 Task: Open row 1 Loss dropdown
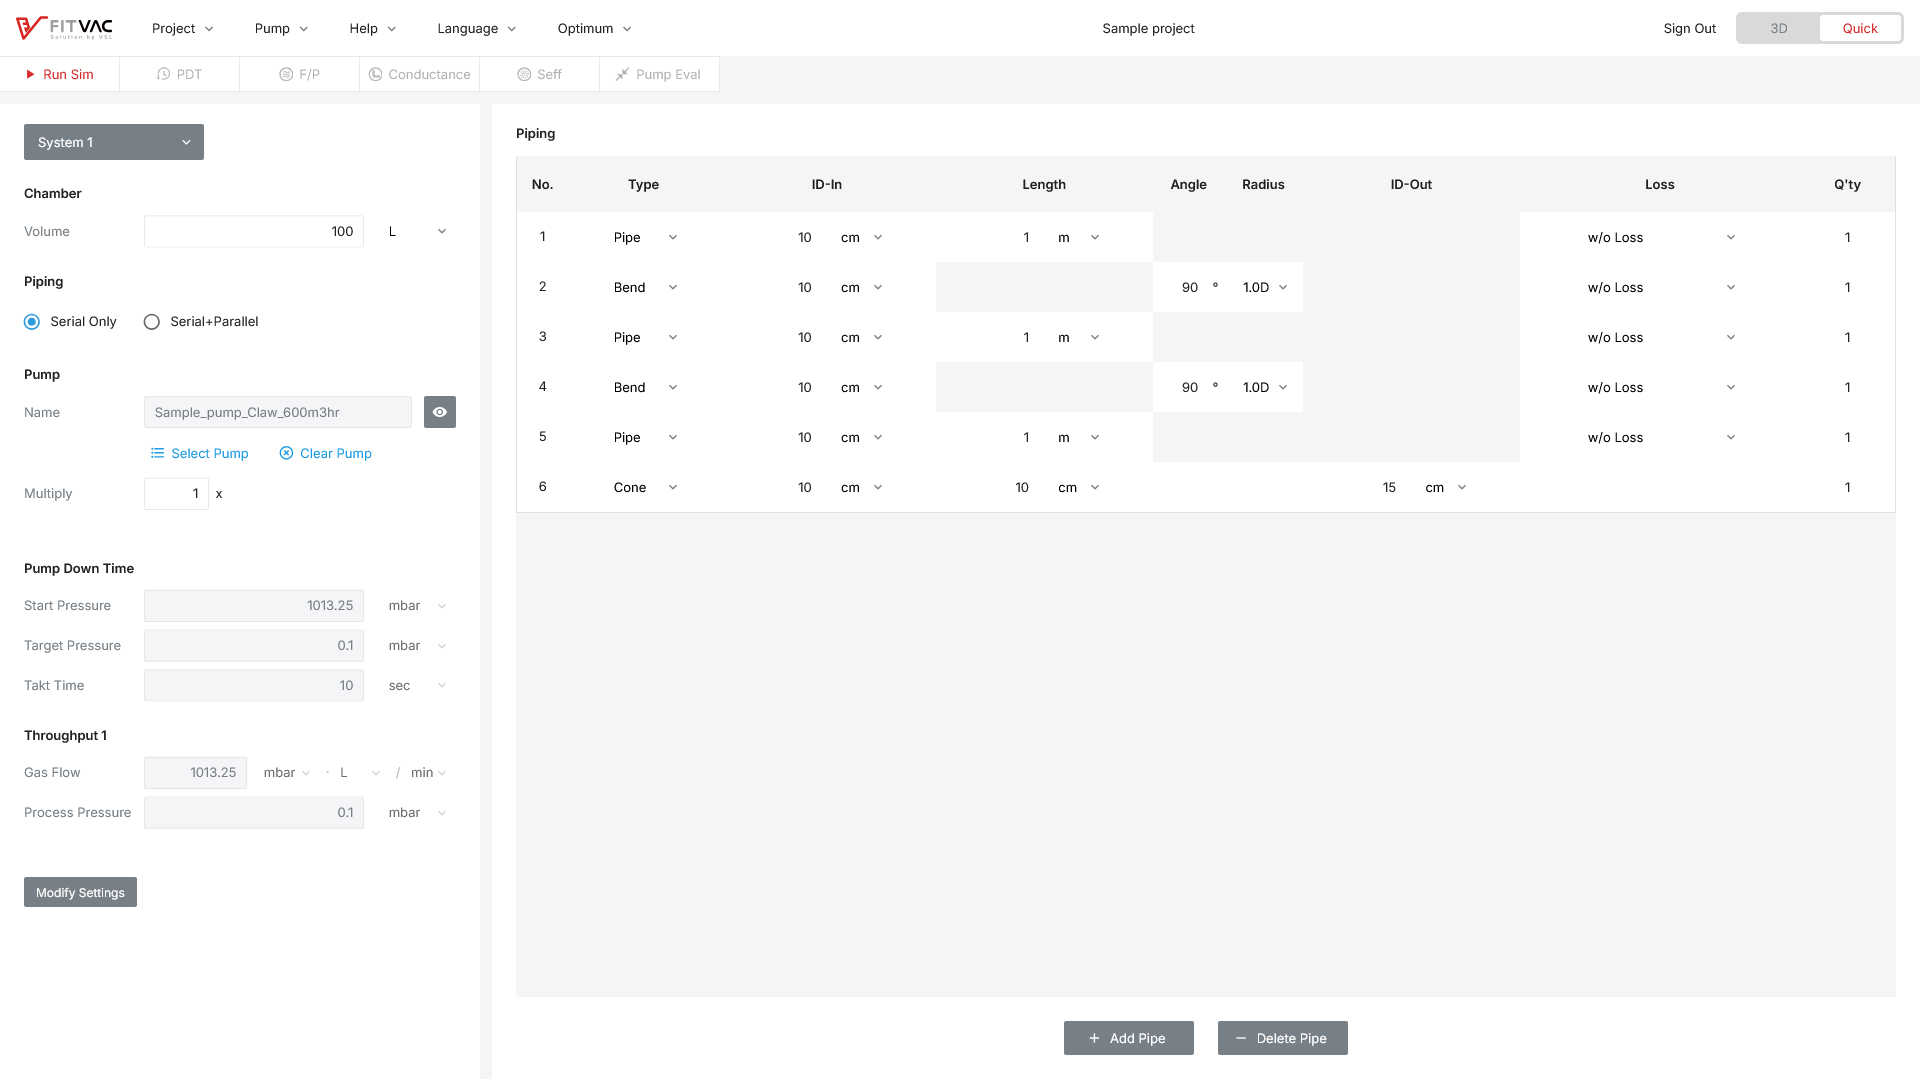click(x=1660, y=237)
